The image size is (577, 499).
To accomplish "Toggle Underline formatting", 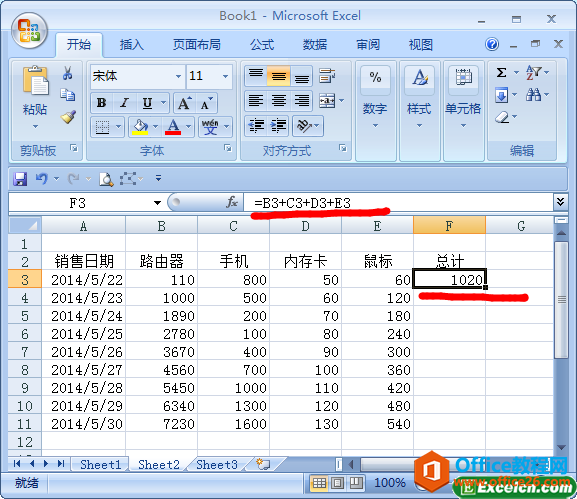I will tap(147, 103).
